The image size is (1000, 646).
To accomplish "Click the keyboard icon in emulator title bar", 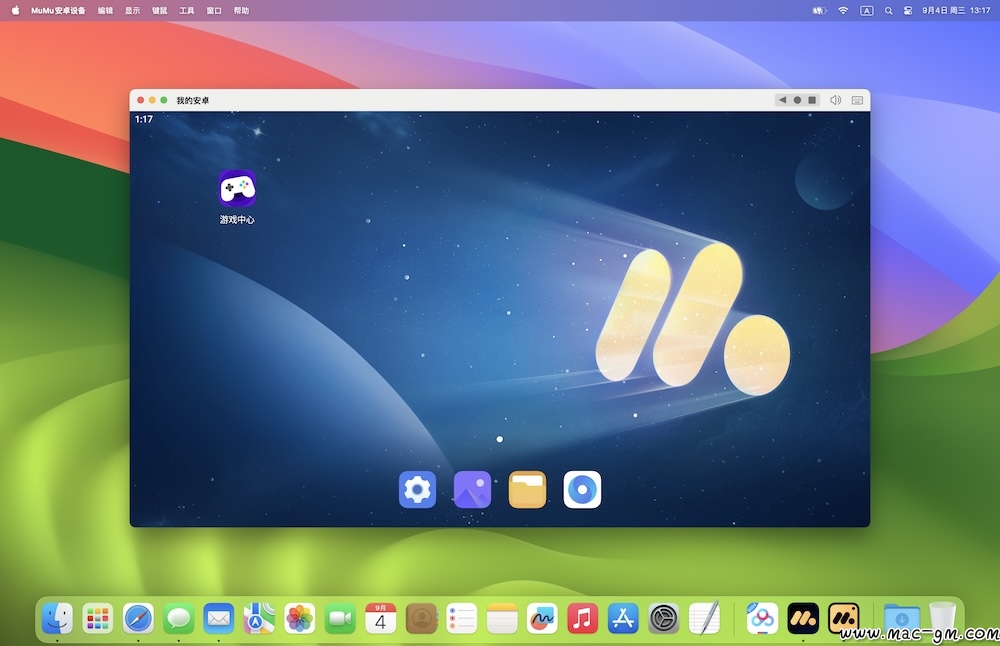I will coord(858,100).
